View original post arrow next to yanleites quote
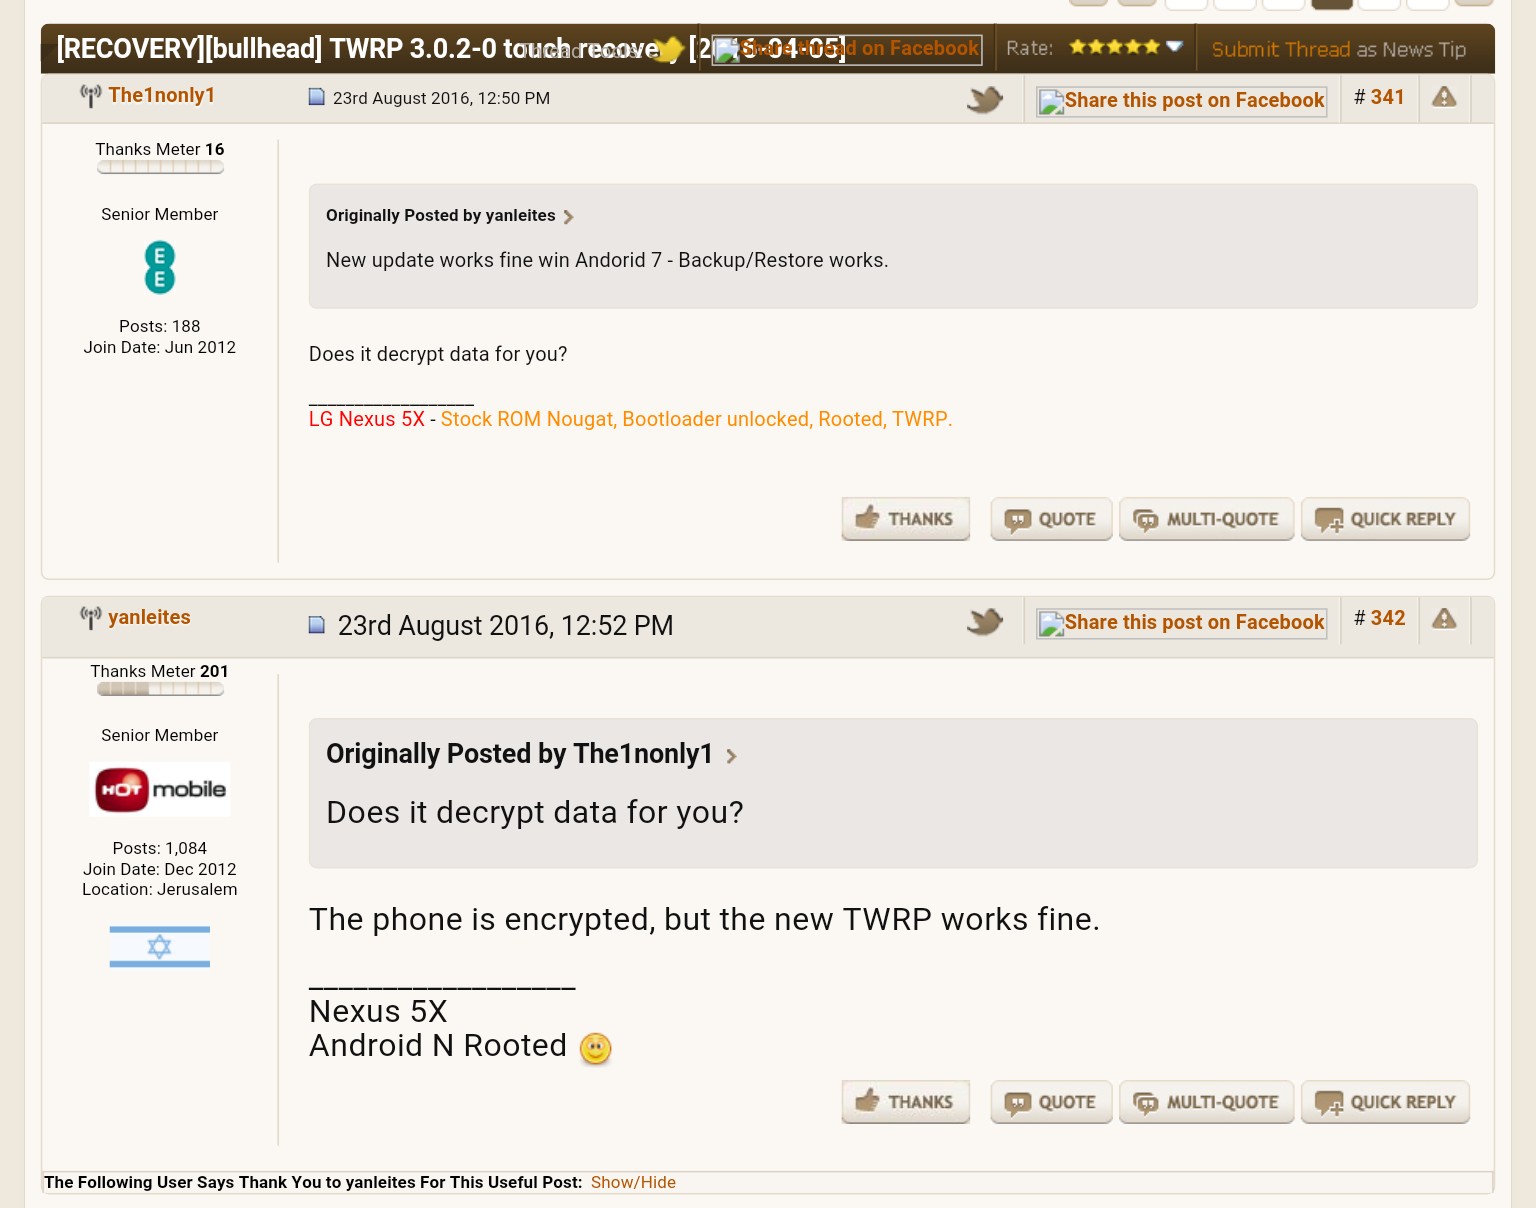This screenshot has width=1536, height=1208. point(569,217)
